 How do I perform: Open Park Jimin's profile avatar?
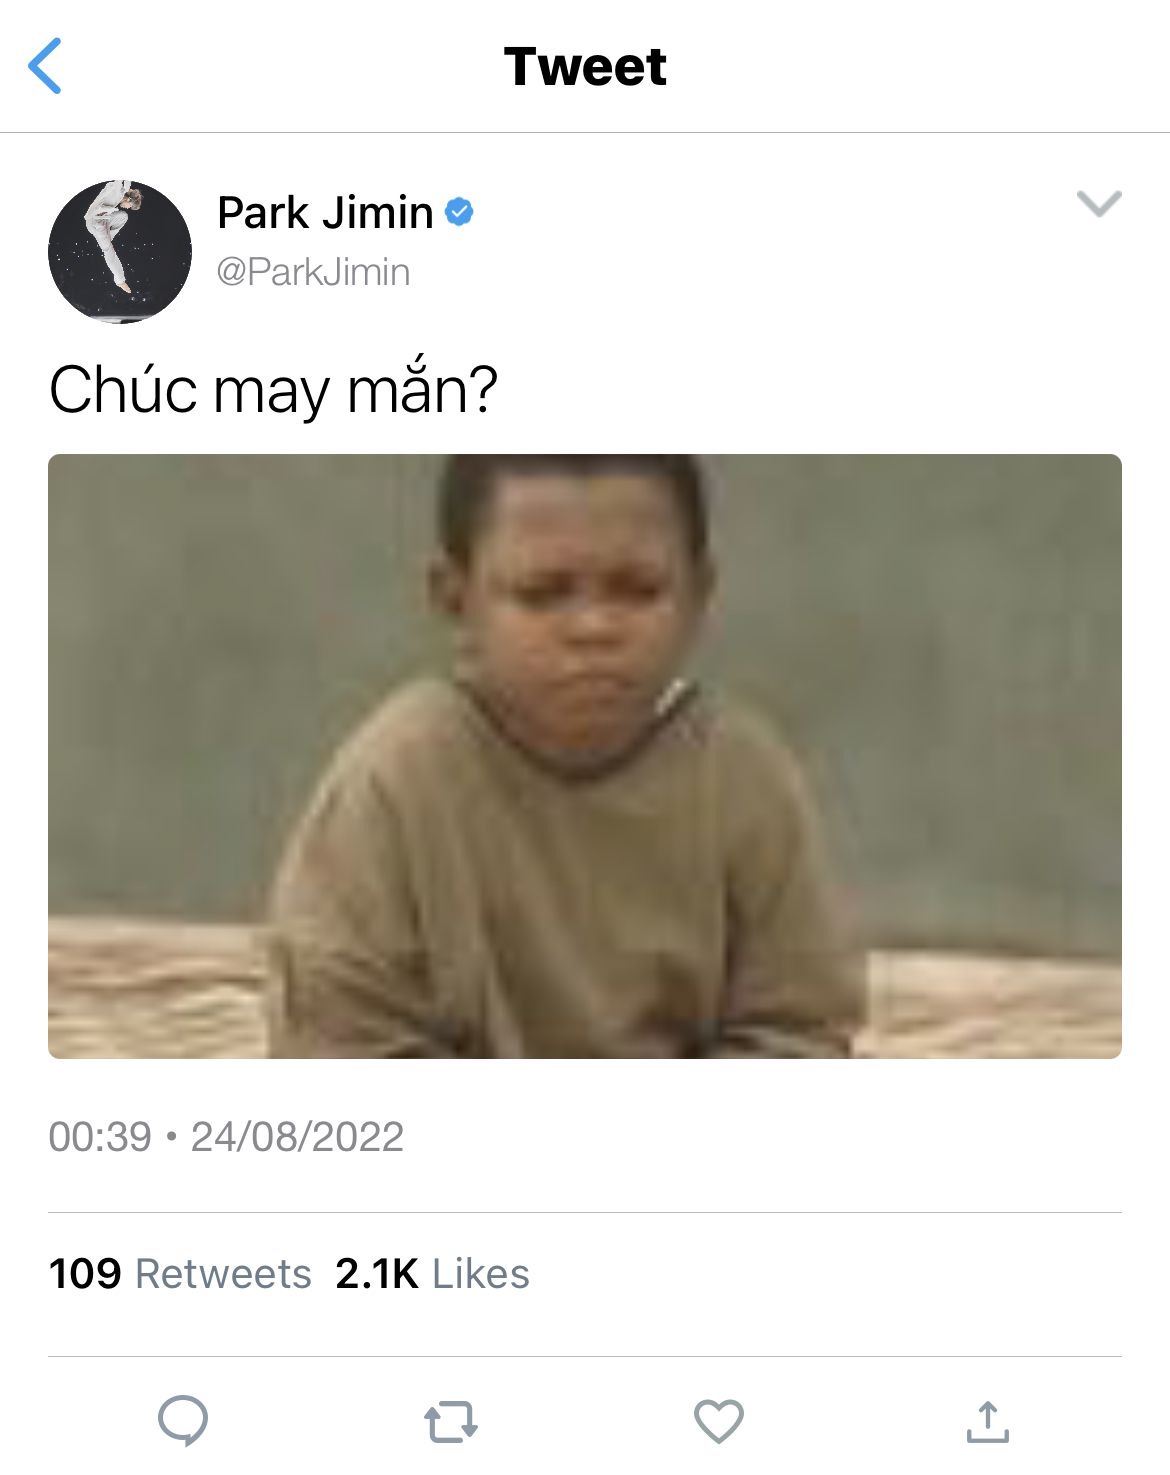pos(120,251)
